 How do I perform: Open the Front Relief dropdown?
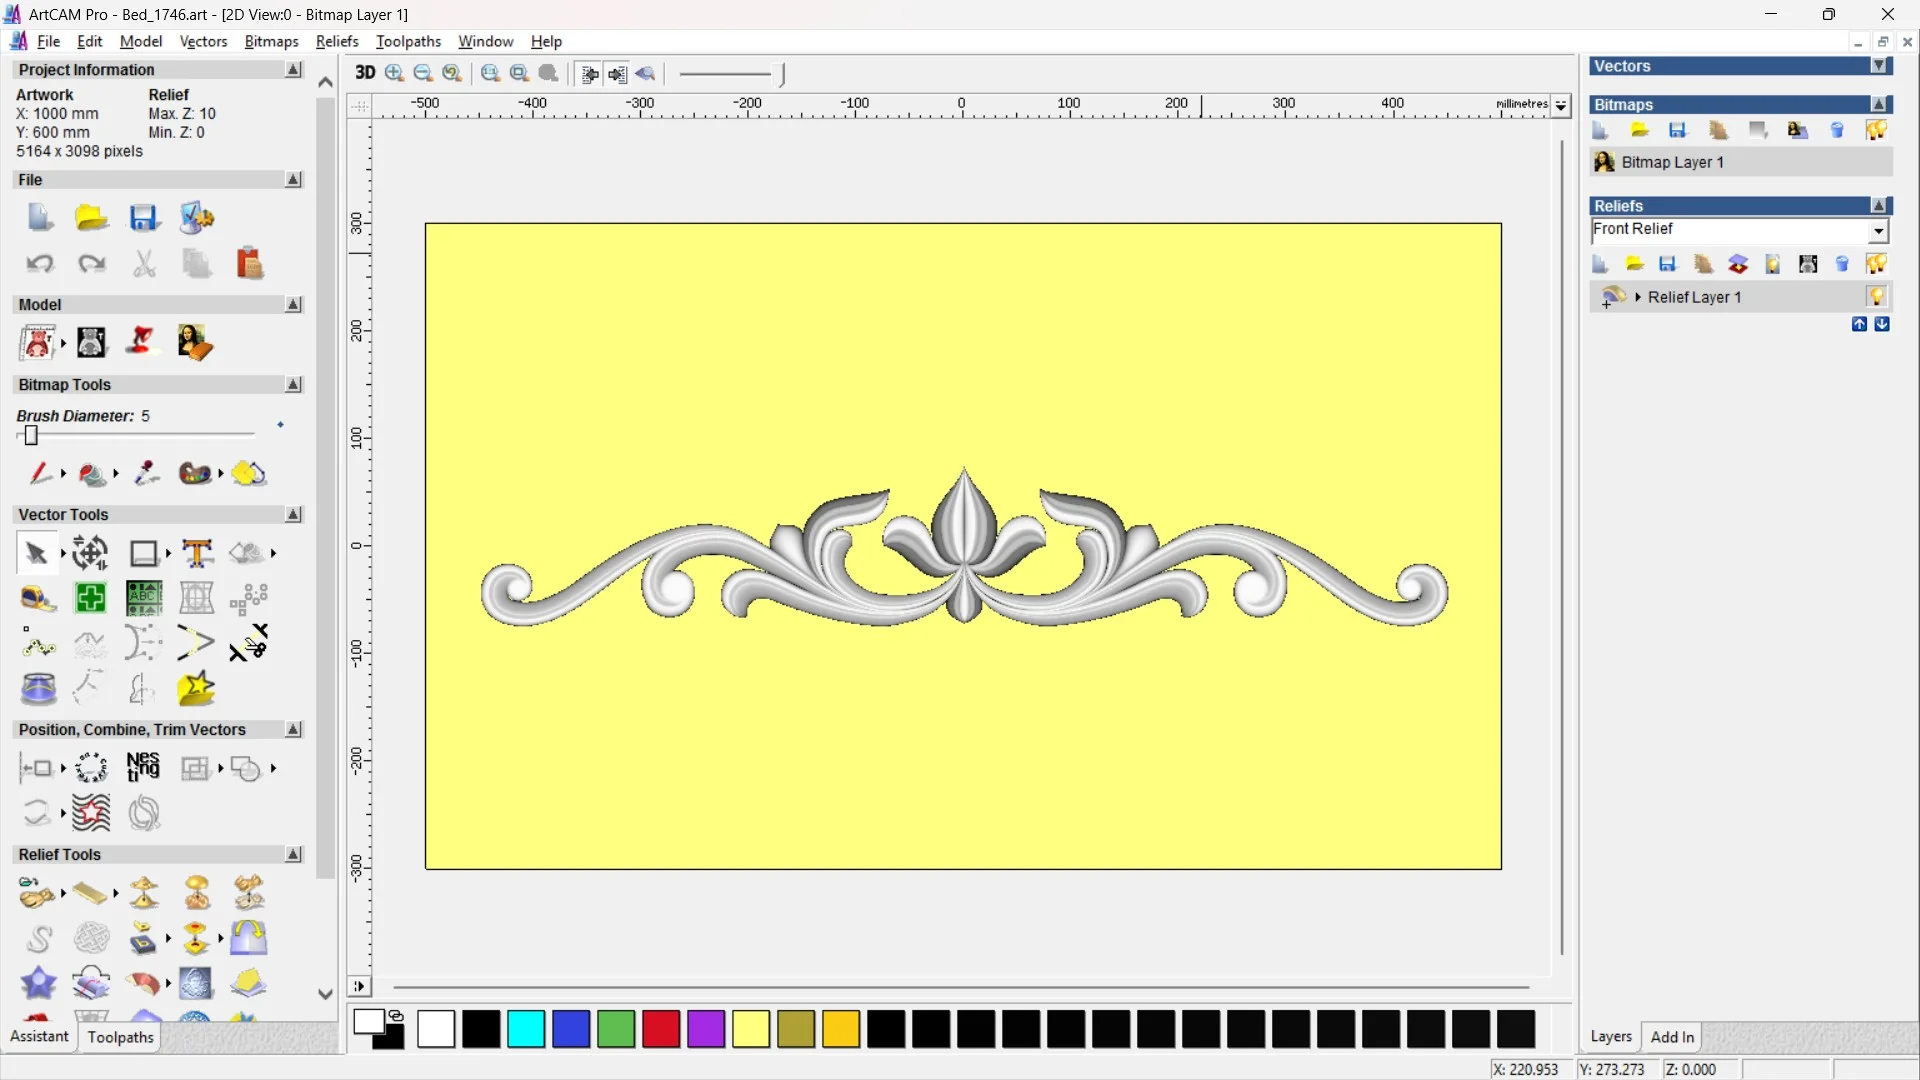pos(1878,231)
